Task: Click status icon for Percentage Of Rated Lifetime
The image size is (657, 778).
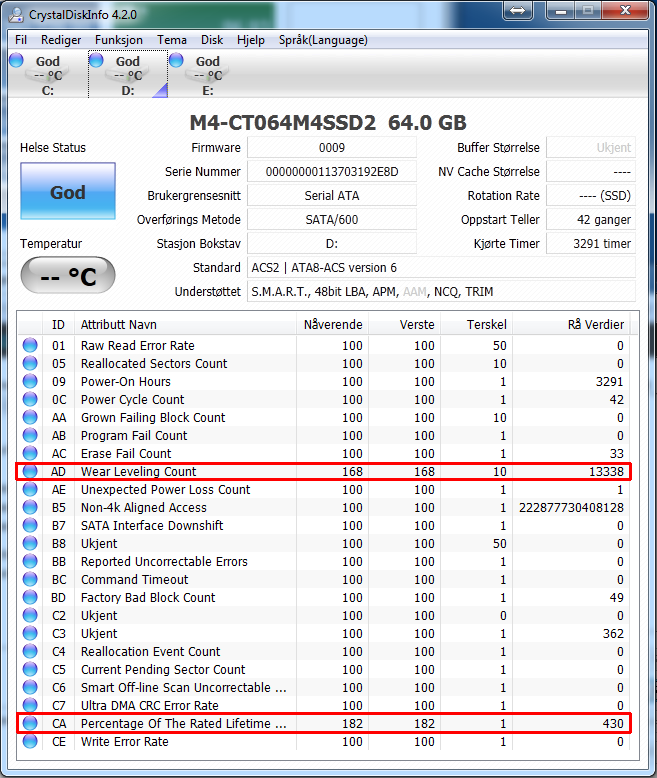Action: [x=30, y=723]
